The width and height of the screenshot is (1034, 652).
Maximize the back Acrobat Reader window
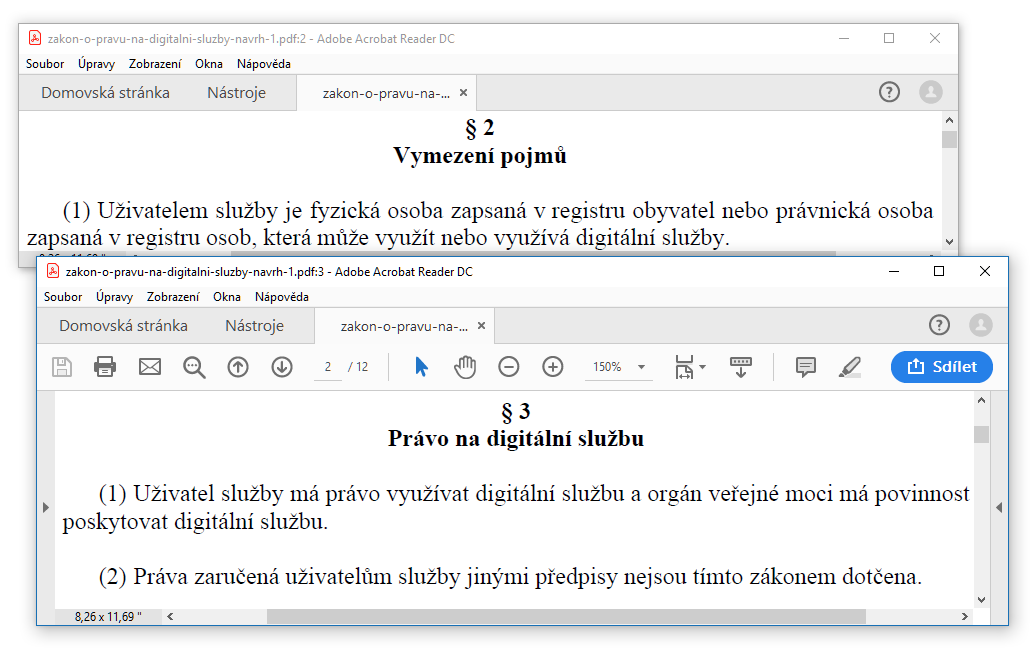pyautogui.click(x=889, y=38)
